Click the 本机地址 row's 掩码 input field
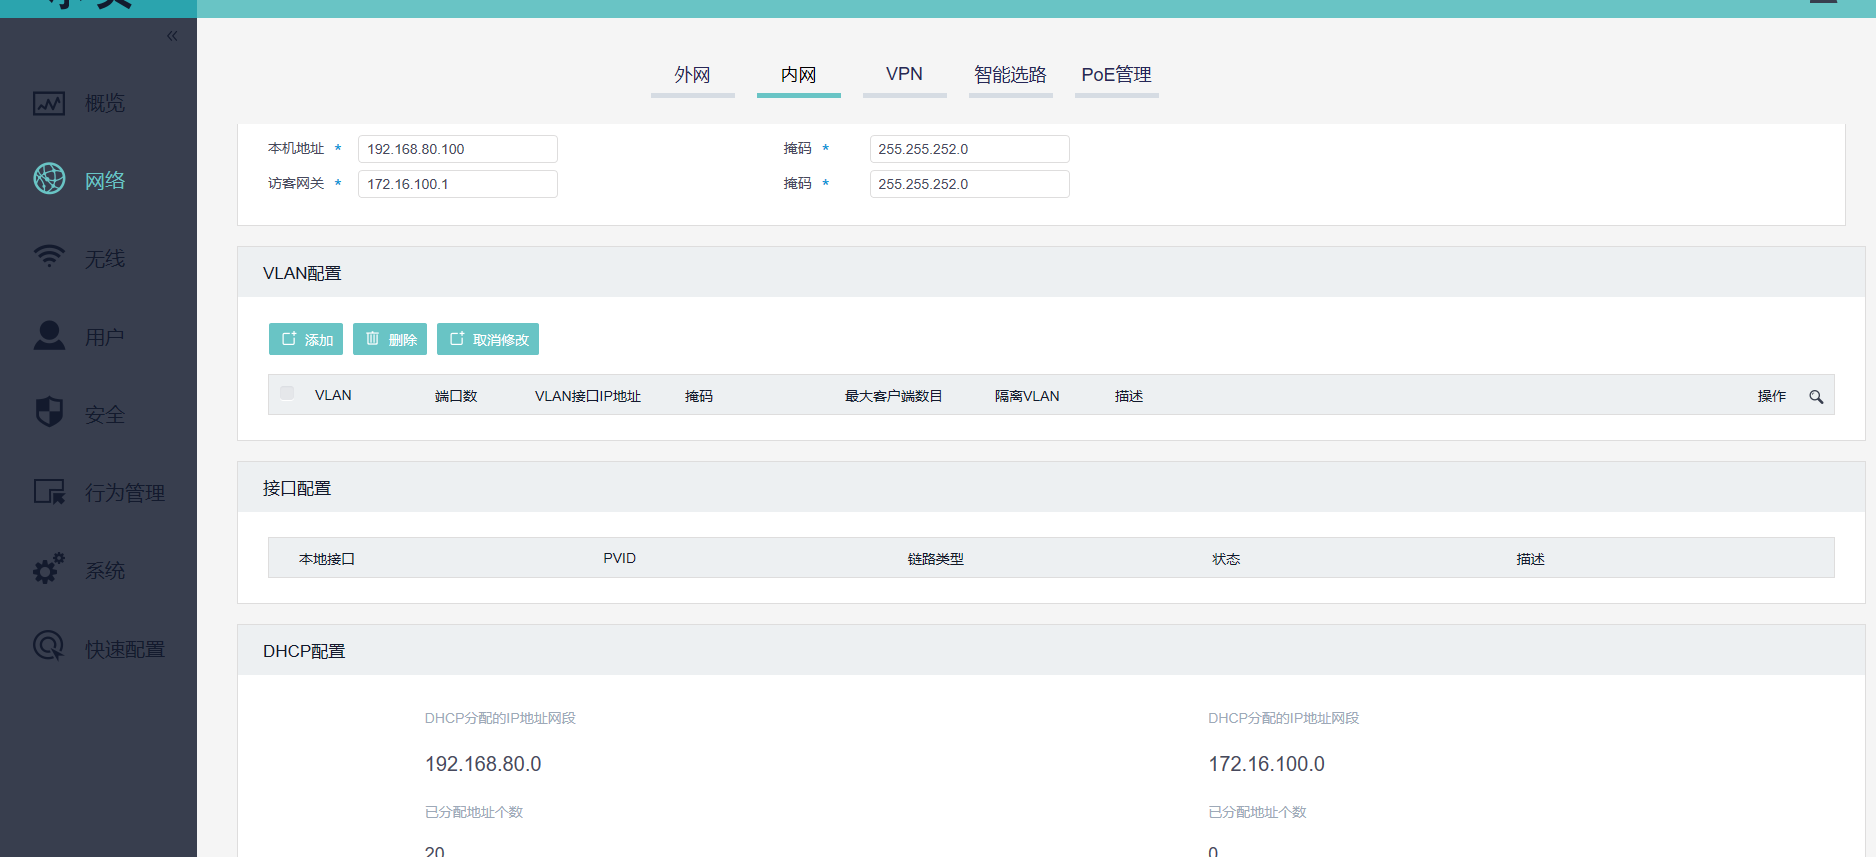This screenshot has width=1876, height=857. [x=970, y=149]
